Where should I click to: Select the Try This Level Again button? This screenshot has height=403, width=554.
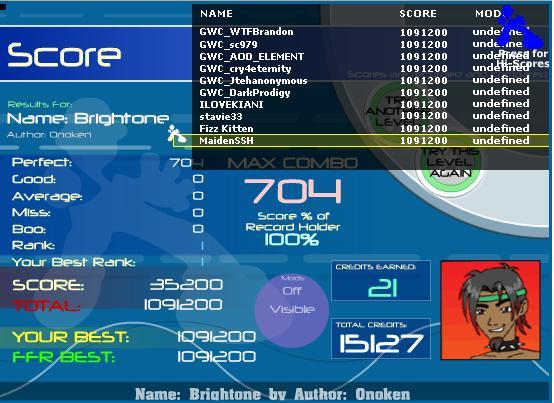click(450, 162)
